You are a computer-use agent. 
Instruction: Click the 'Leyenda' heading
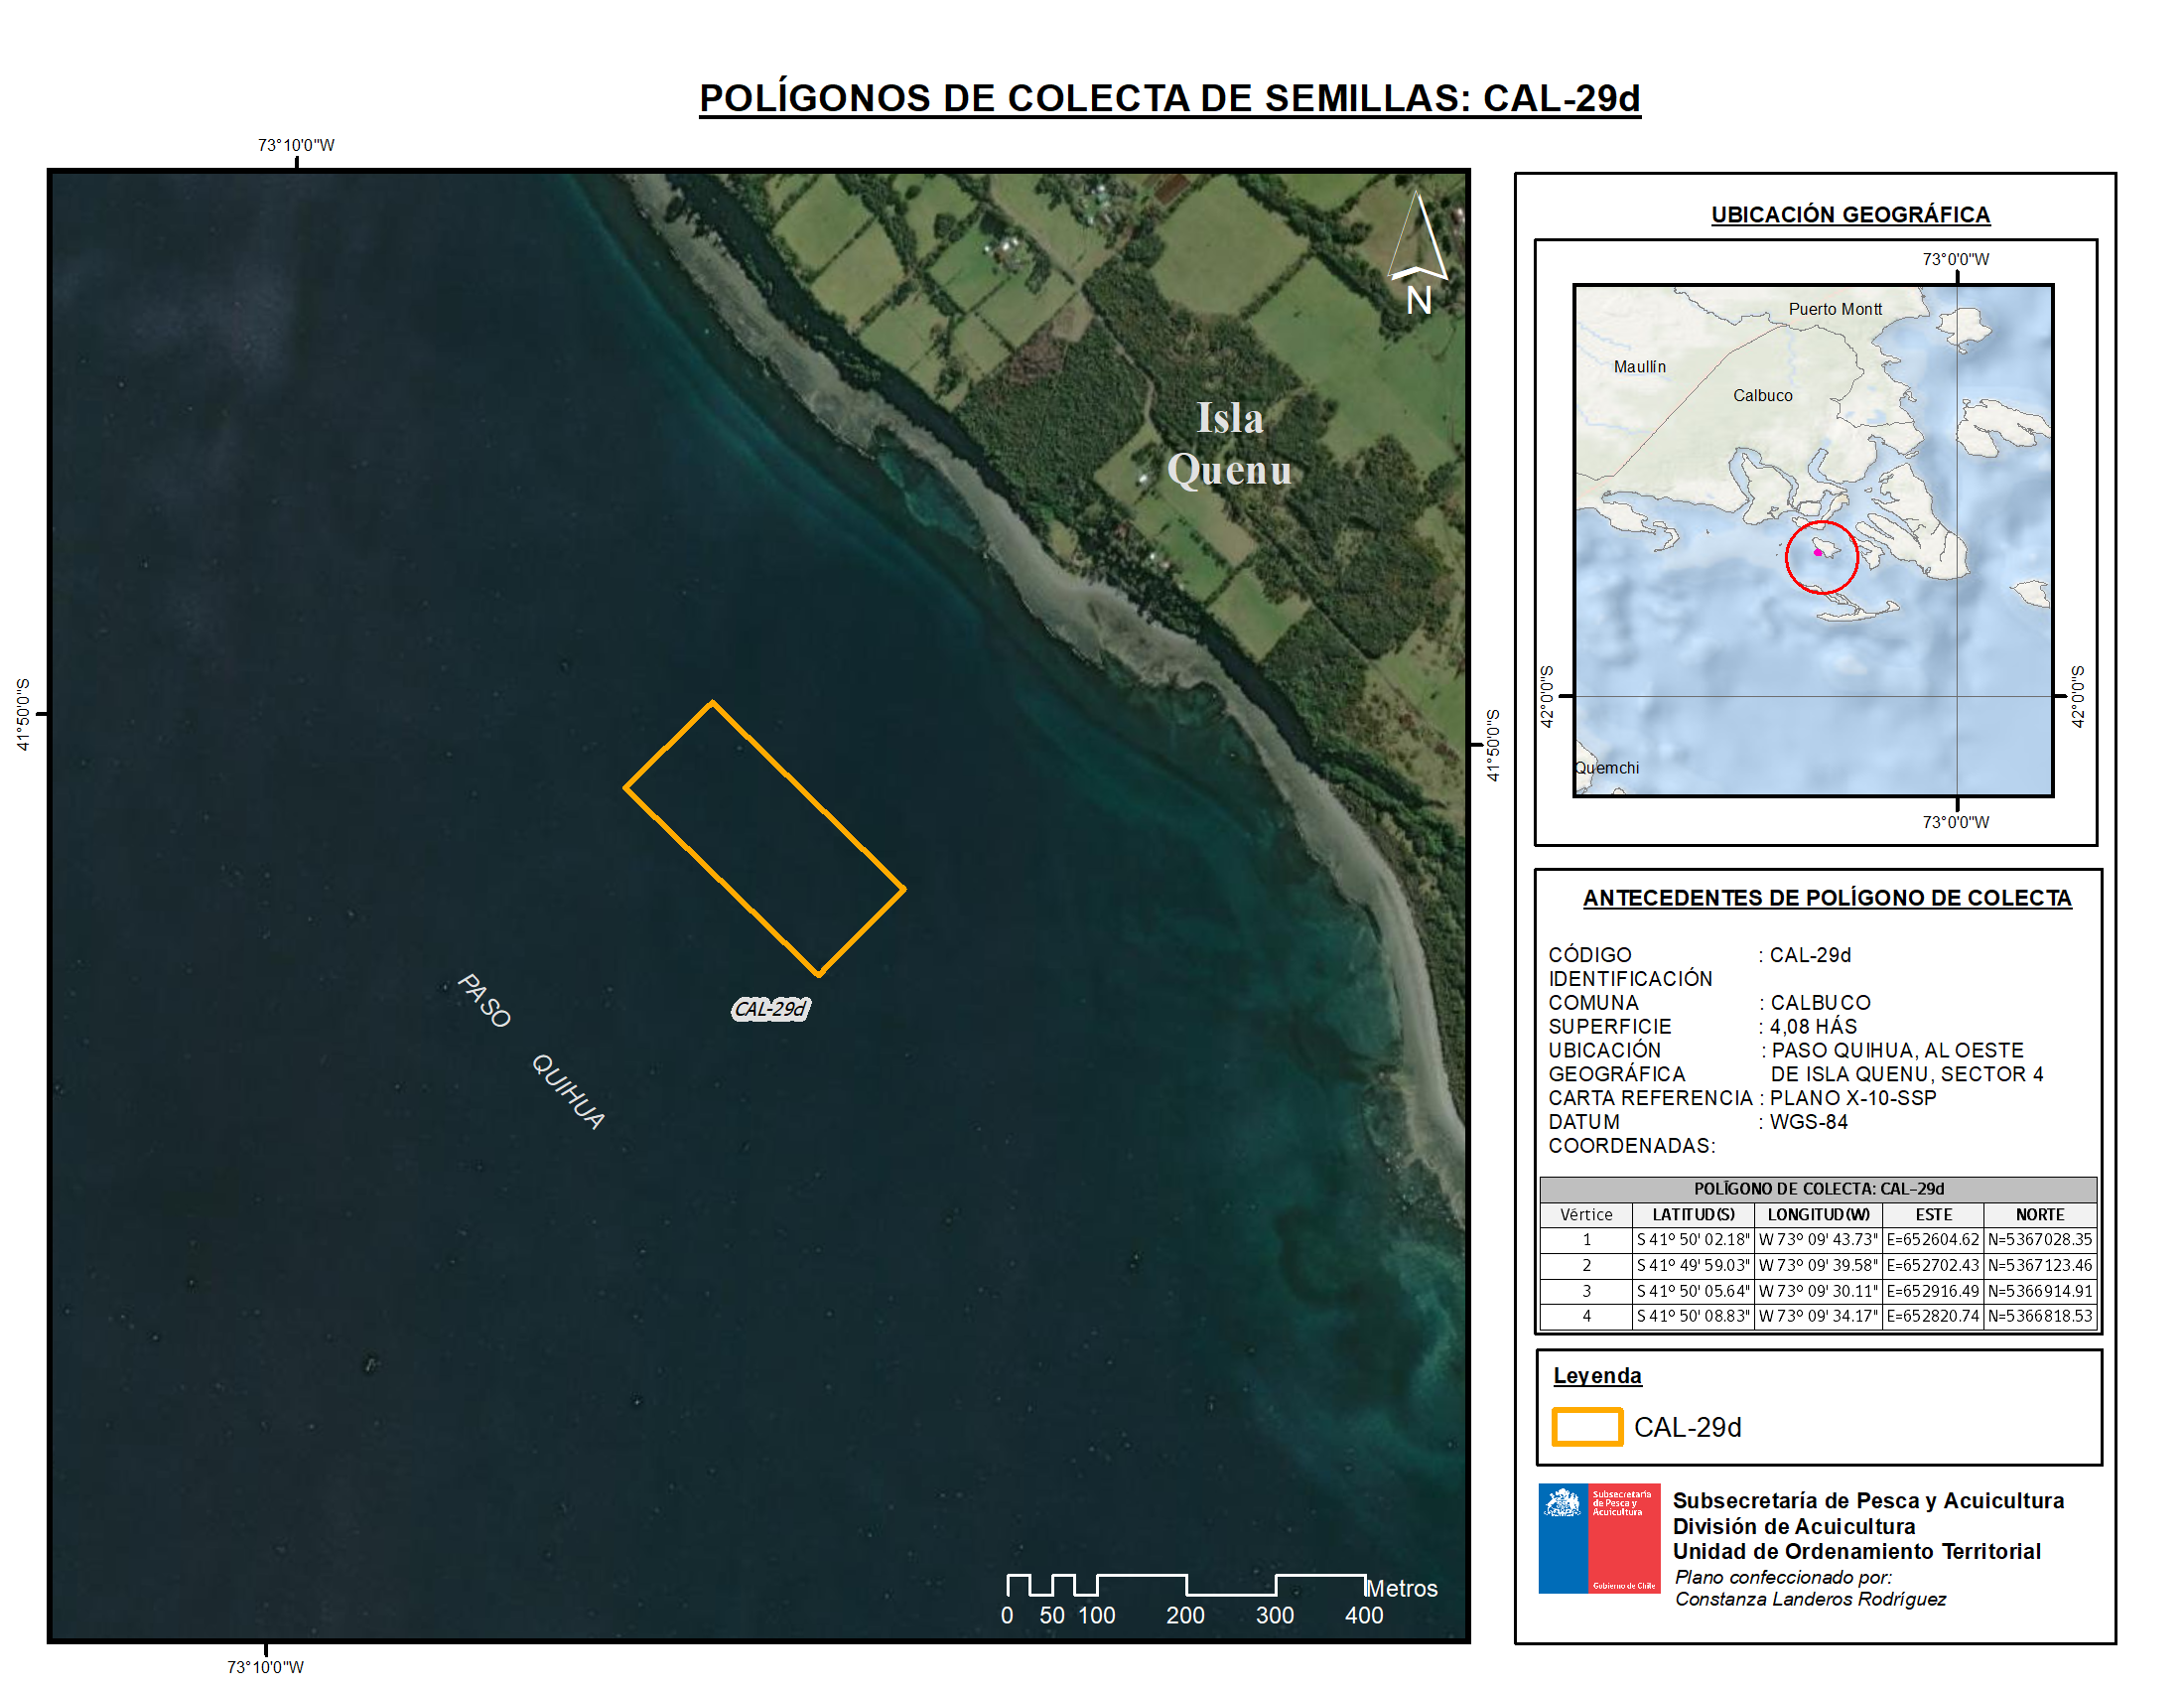(1597, 1376)
